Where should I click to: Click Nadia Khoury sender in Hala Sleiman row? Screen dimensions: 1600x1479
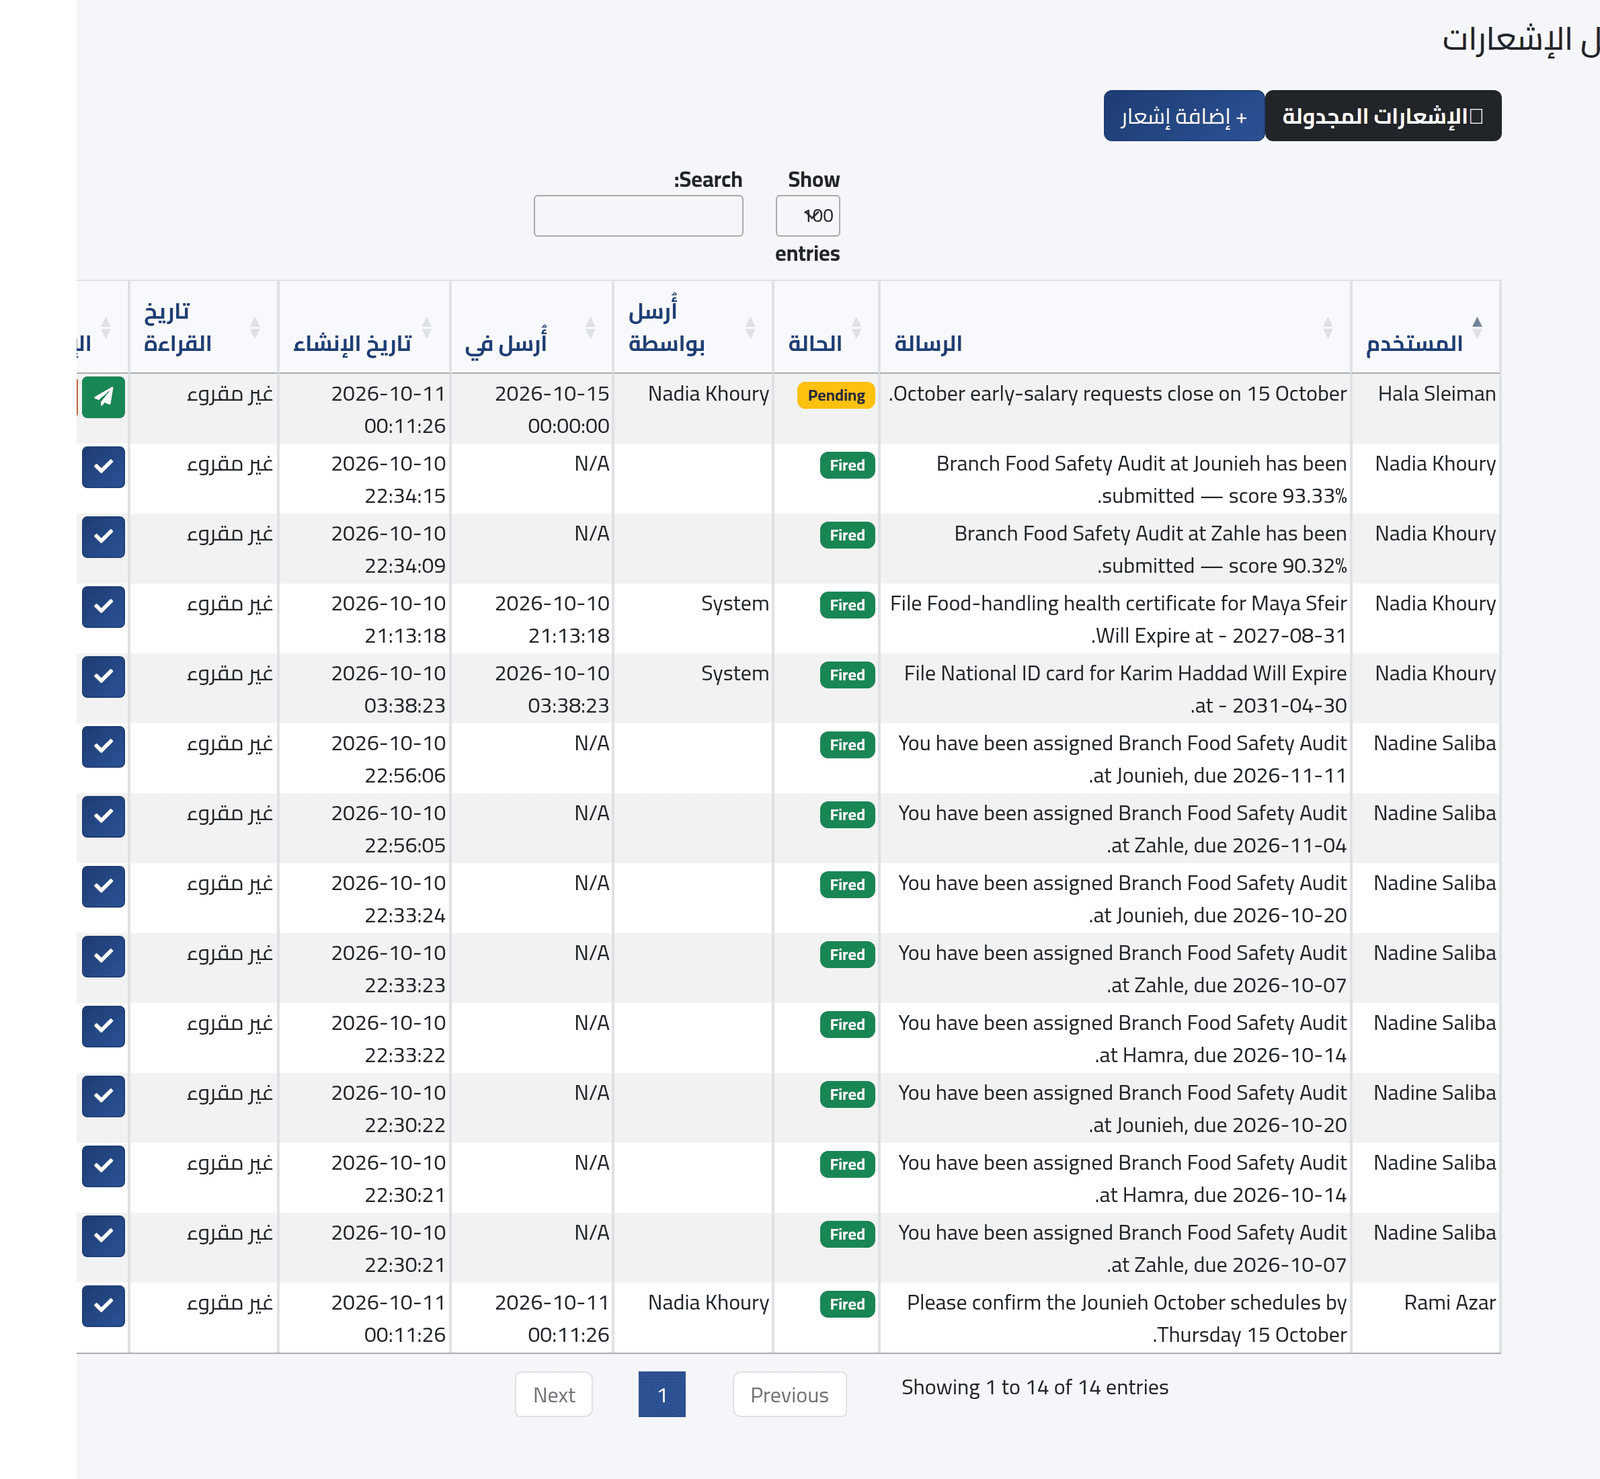pyautogui.click(x=708, y=394)
